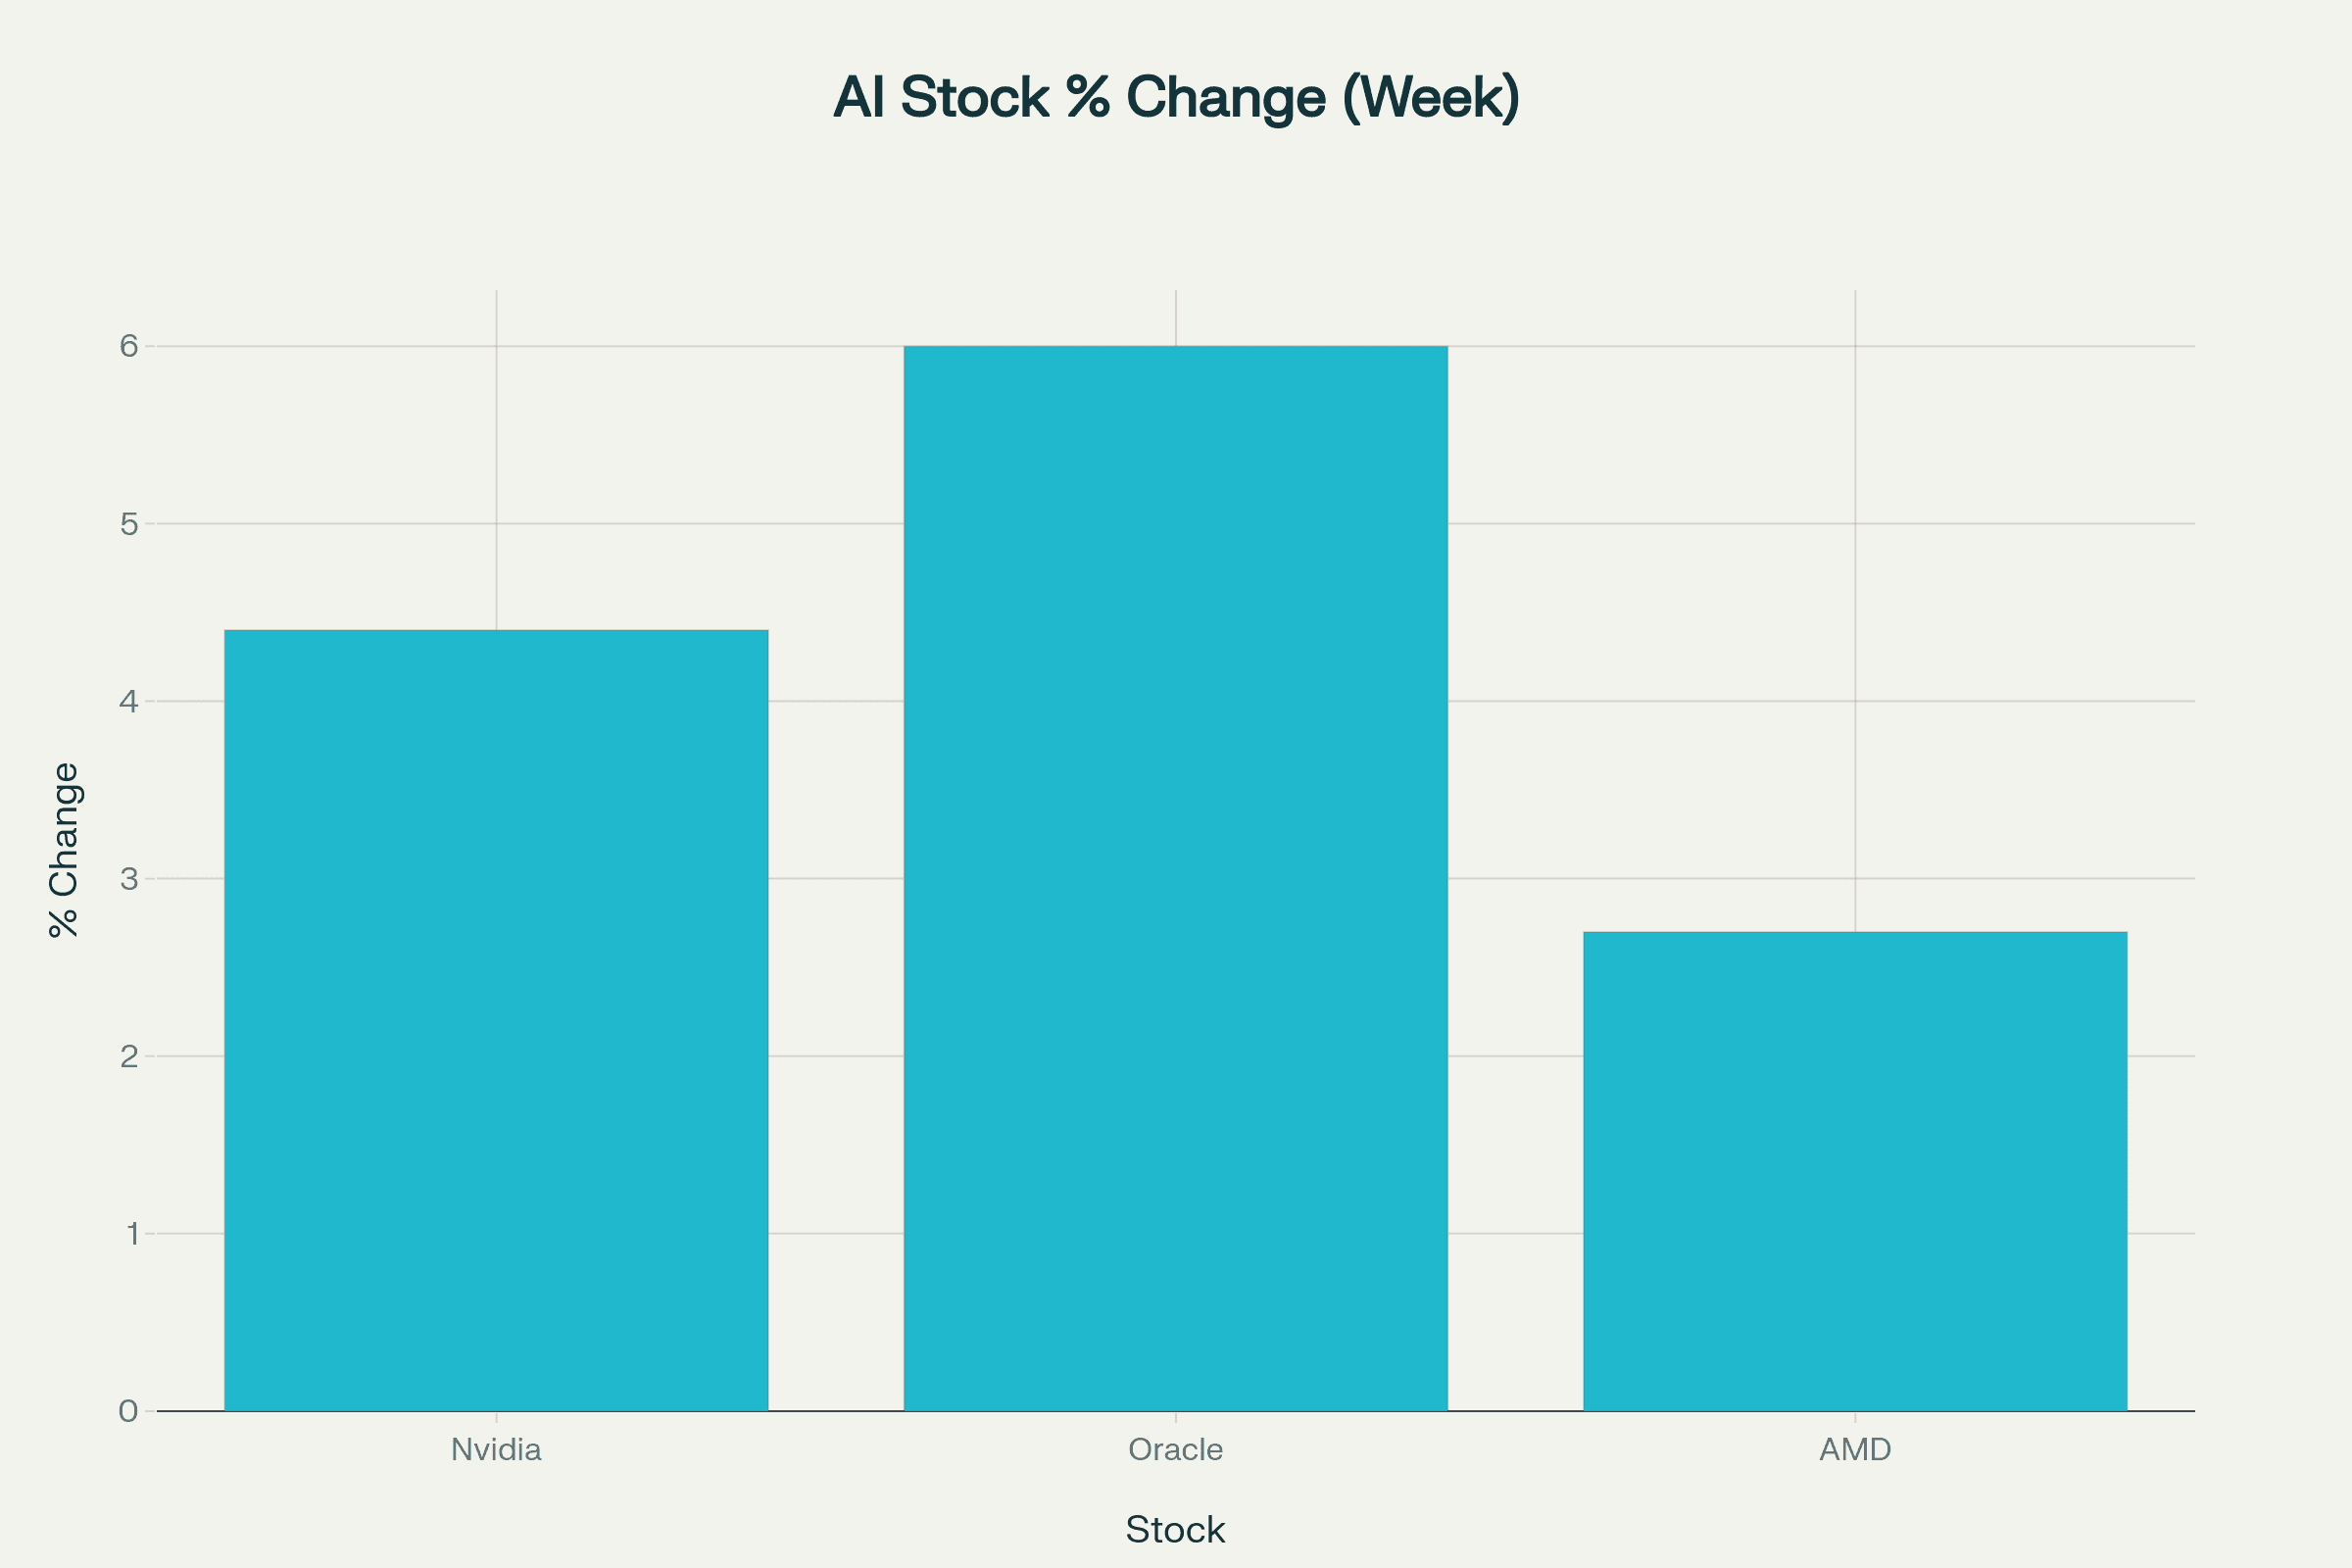The height and width of the screenshot is (1568, 2352).
Task: Click the x-axis tick mark under the Nvidia bar
Action: point(496,1417)
